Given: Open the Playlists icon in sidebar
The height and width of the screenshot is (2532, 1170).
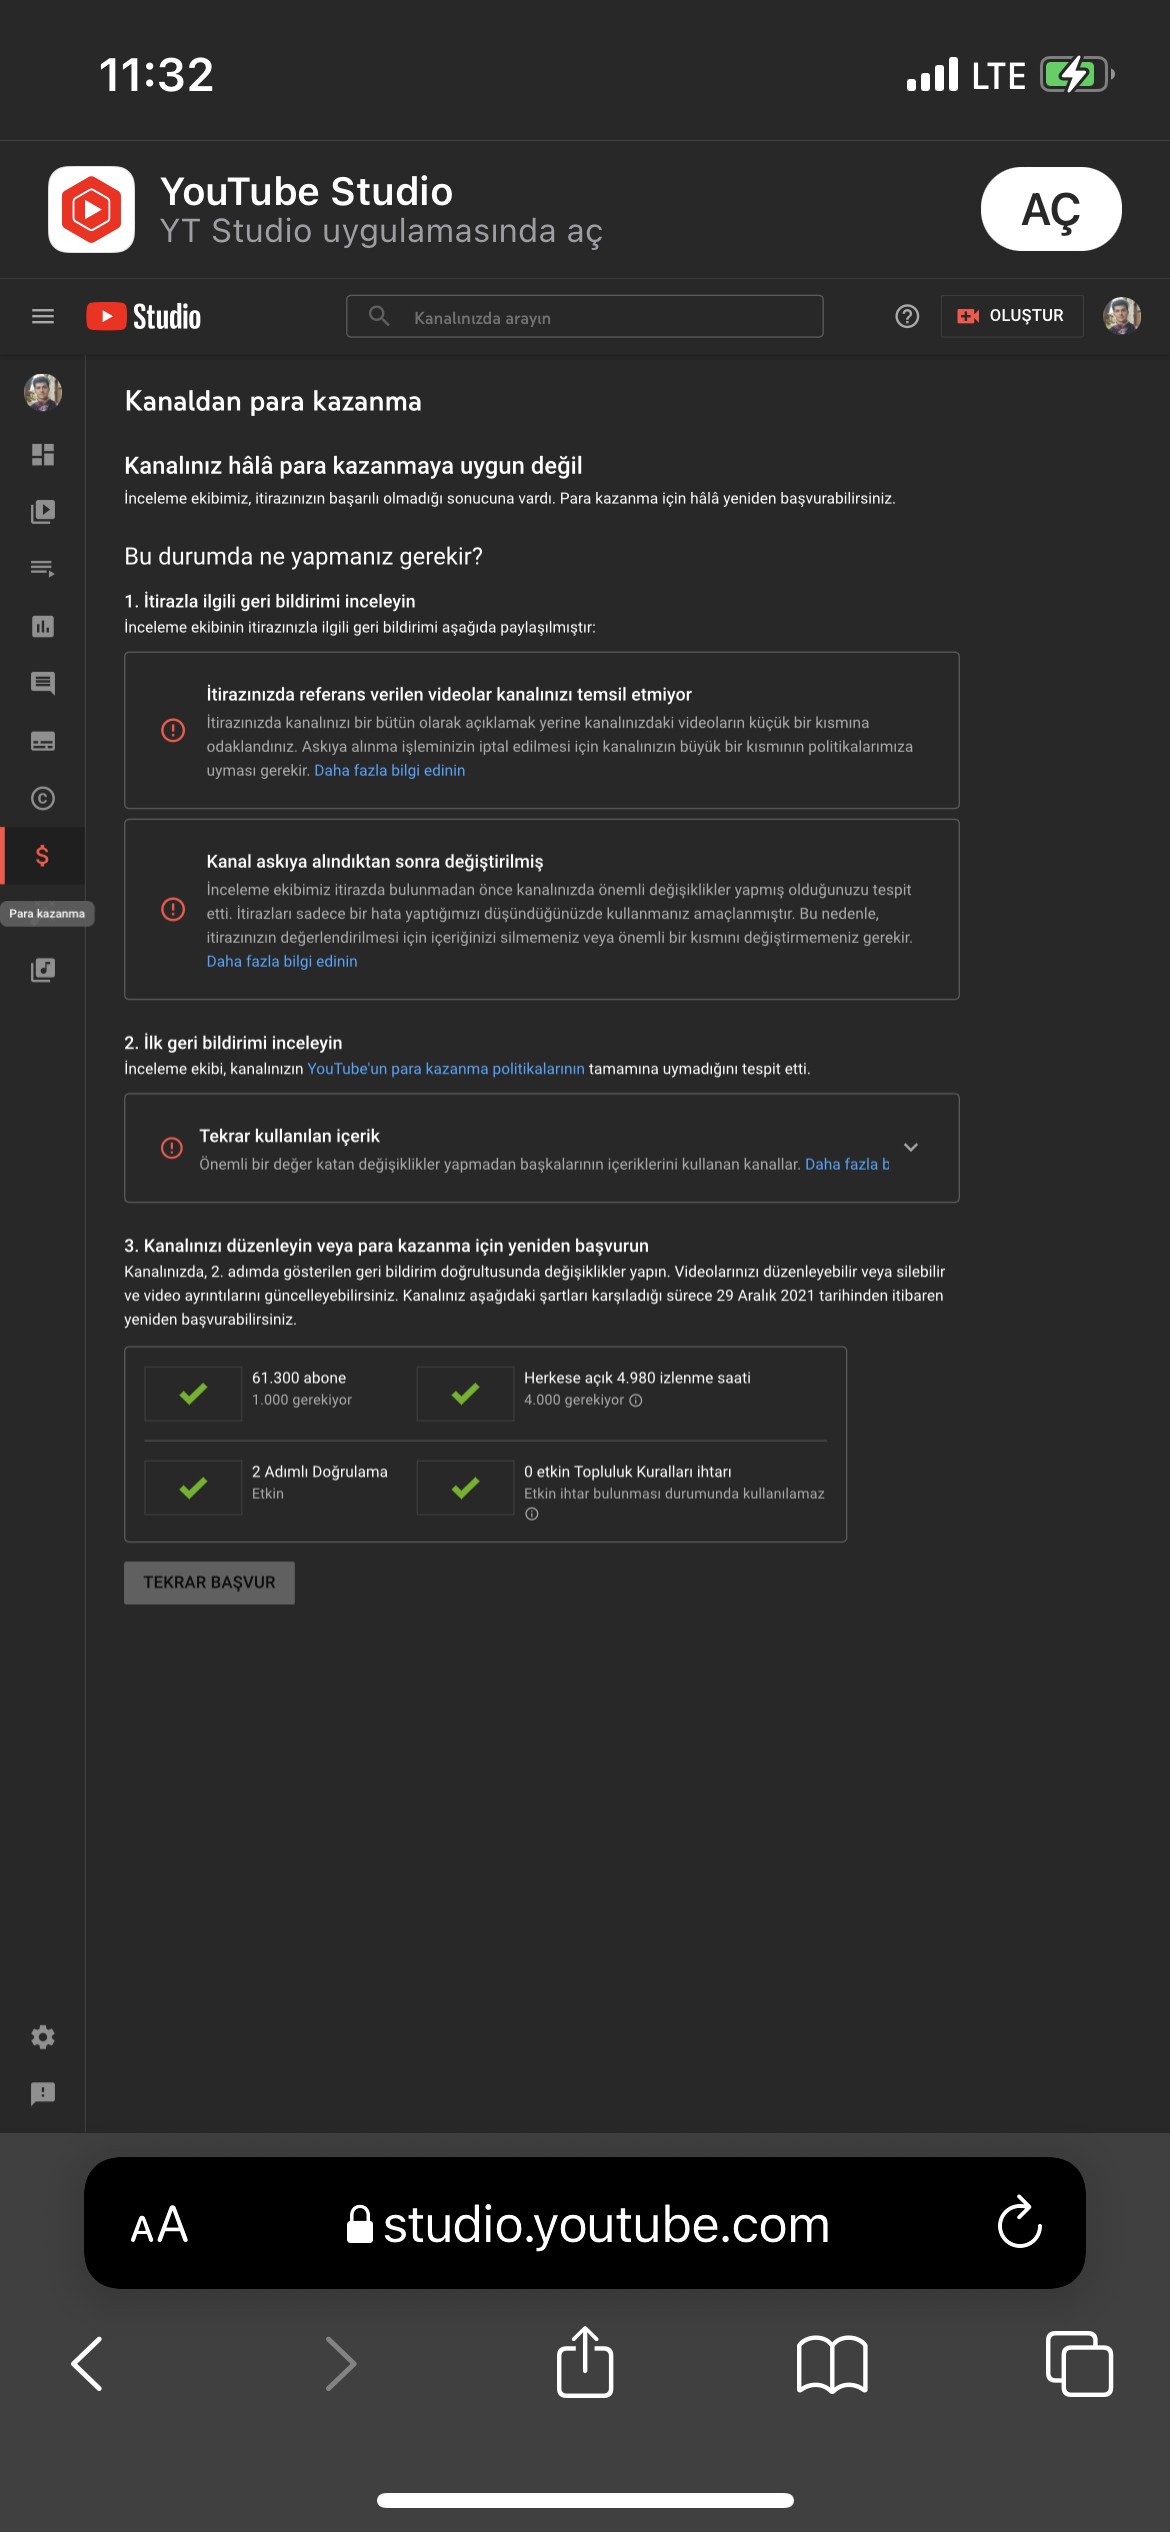Looking at the screenshot, I should pos(43,569).
